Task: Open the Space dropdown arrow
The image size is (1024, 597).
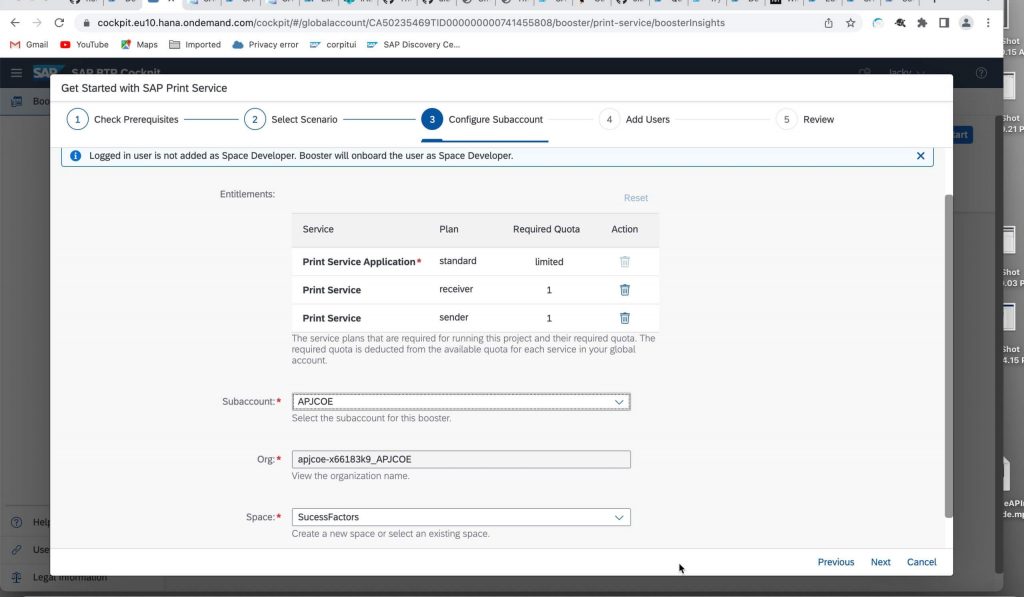Action: point(618,517)
